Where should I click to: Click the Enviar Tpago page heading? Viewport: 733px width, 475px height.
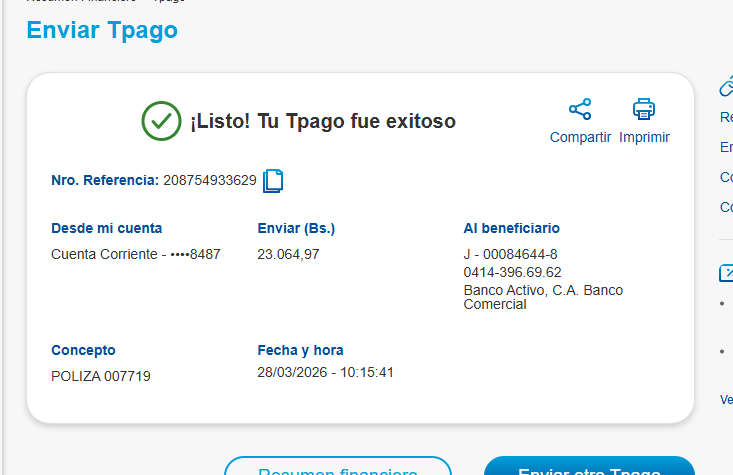[102, 30]
